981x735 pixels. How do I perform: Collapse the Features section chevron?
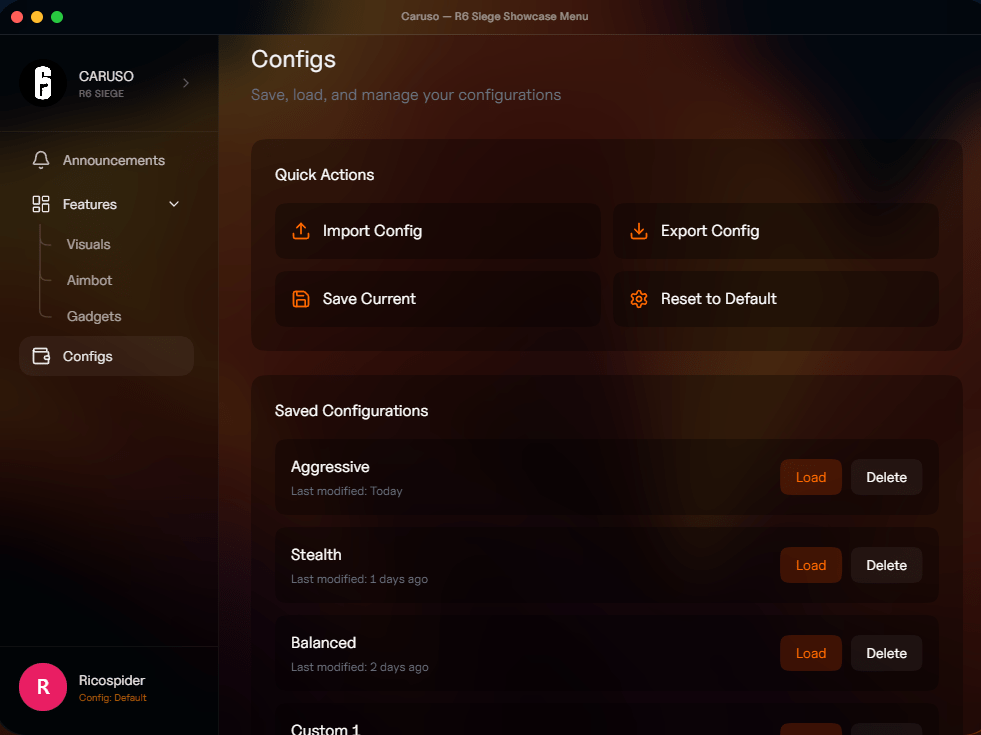(174, 204)
